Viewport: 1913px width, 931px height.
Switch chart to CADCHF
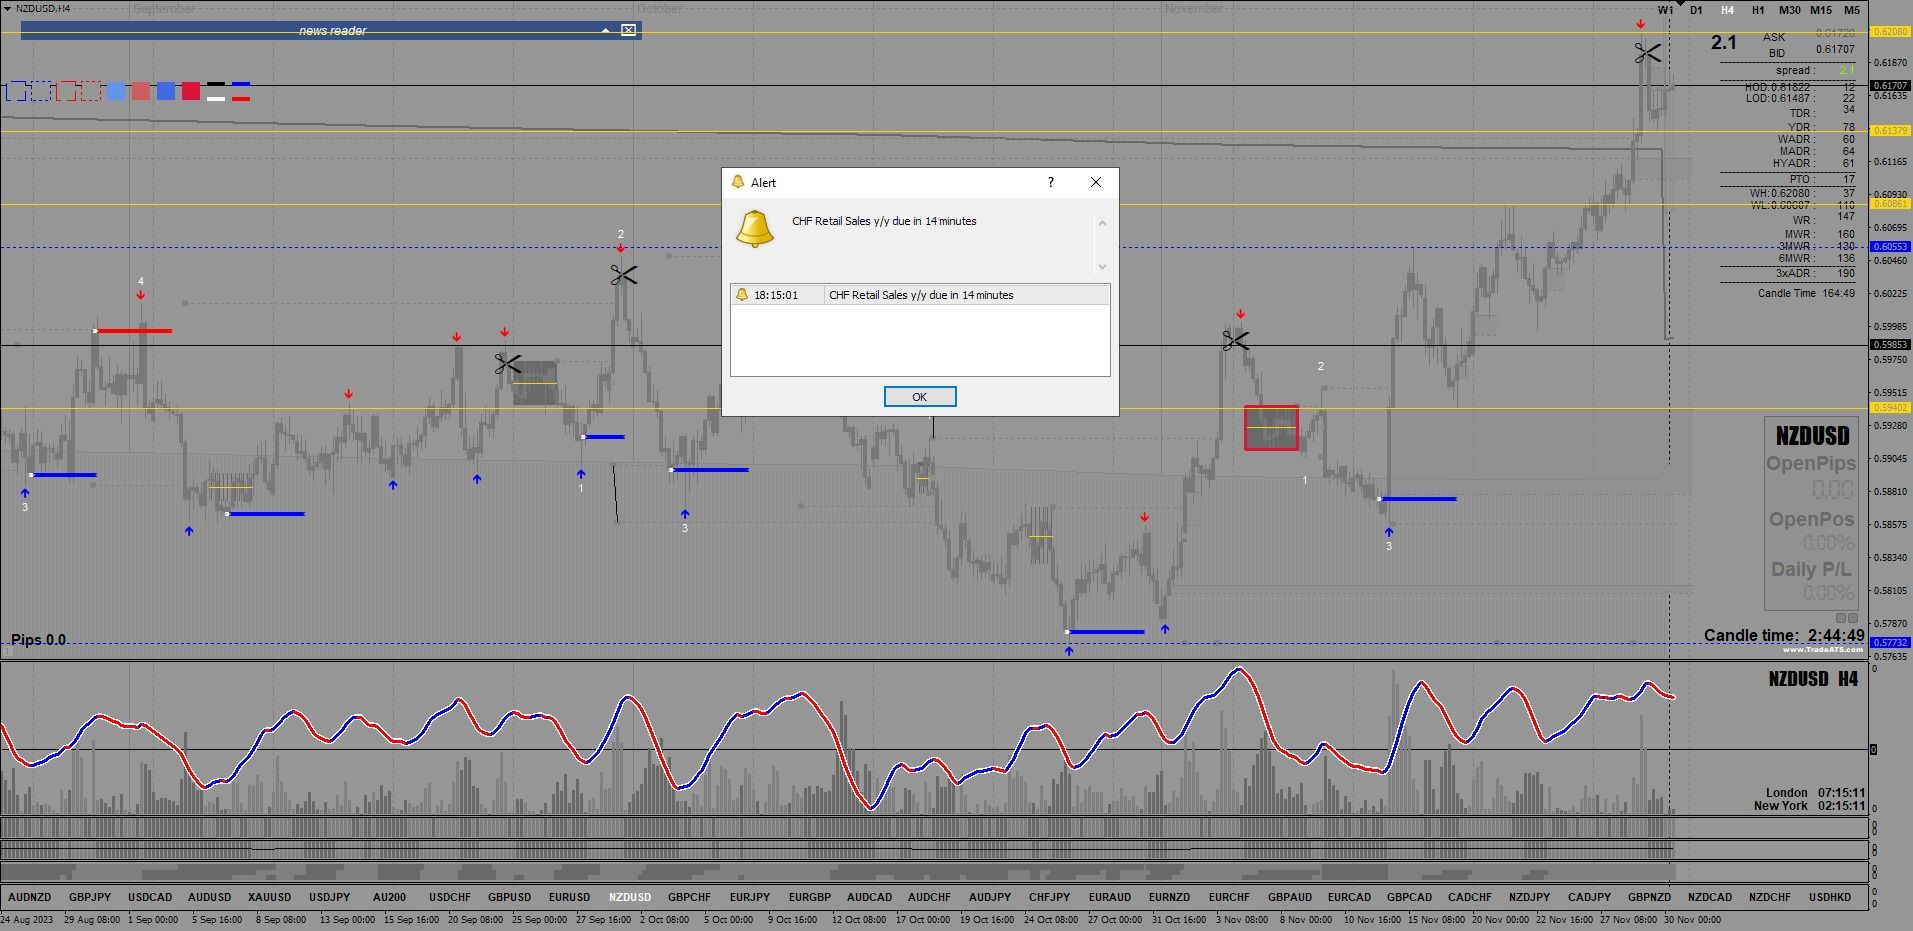click(1470, 897)
